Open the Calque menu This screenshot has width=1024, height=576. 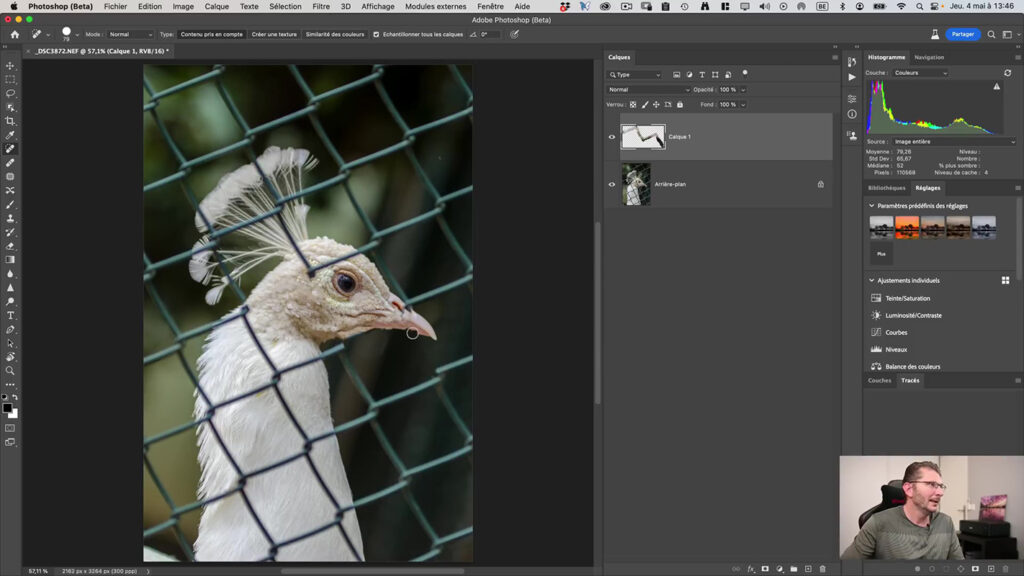(x=216, y=7)
